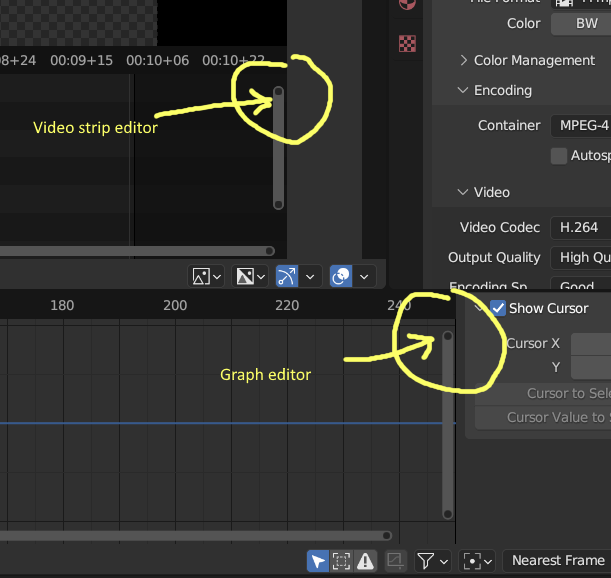This screenshot has width=611, height=578.
Task: Click frame 200 on graph editor ruler
Action: [x=175, y=306]
